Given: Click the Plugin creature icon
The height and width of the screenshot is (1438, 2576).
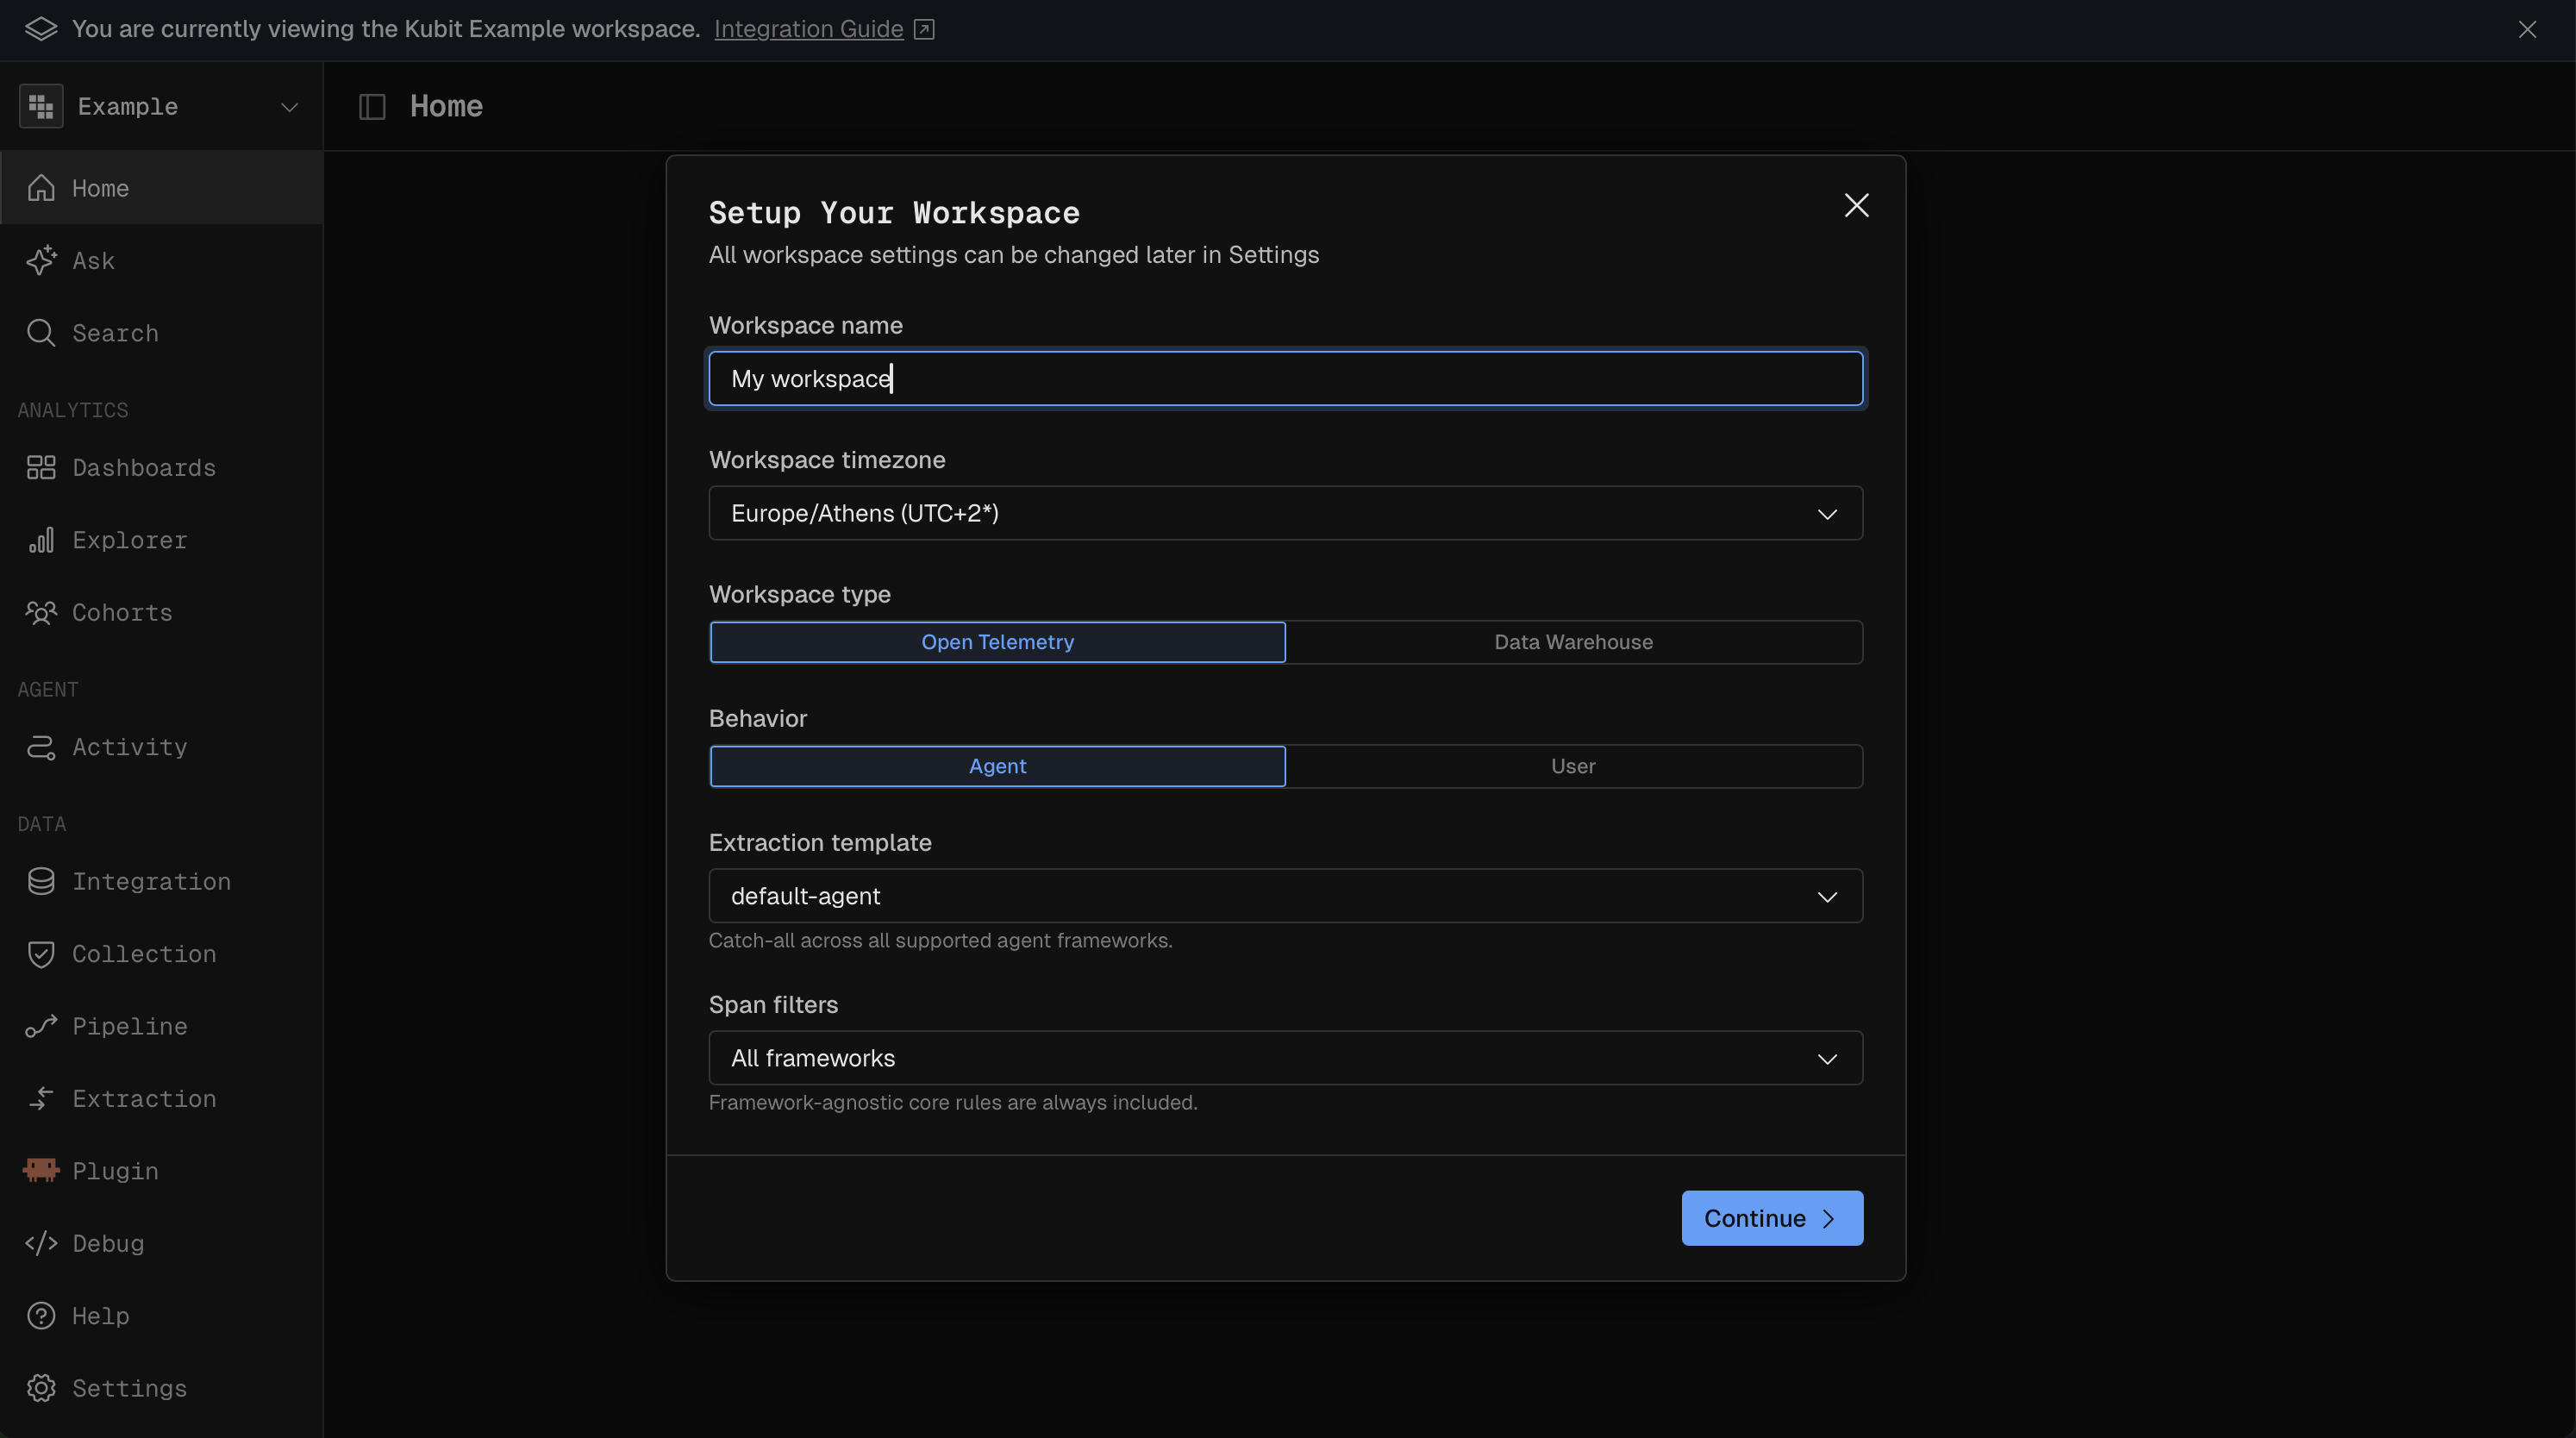Looking at the screenshot, I should tap(41, 1170).
